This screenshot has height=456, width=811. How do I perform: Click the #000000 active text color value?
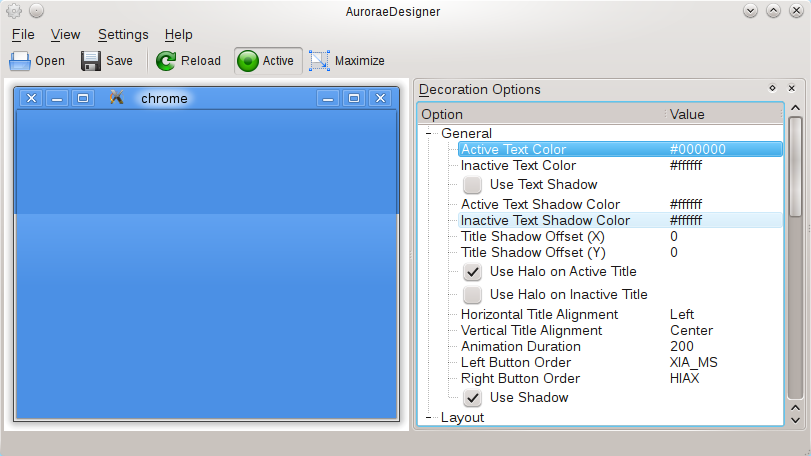pyautogui.click(x=698, y=149)
